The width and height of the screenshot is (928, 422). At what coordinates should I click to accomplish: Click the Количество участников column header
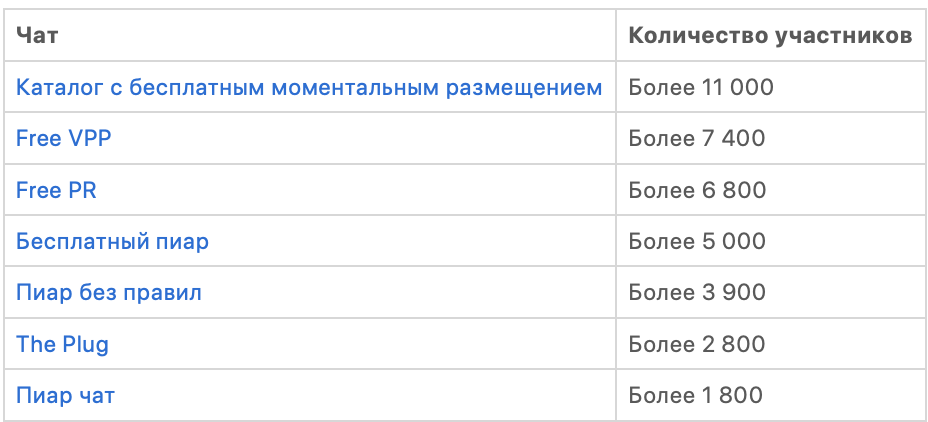click(x=769, y=36)
